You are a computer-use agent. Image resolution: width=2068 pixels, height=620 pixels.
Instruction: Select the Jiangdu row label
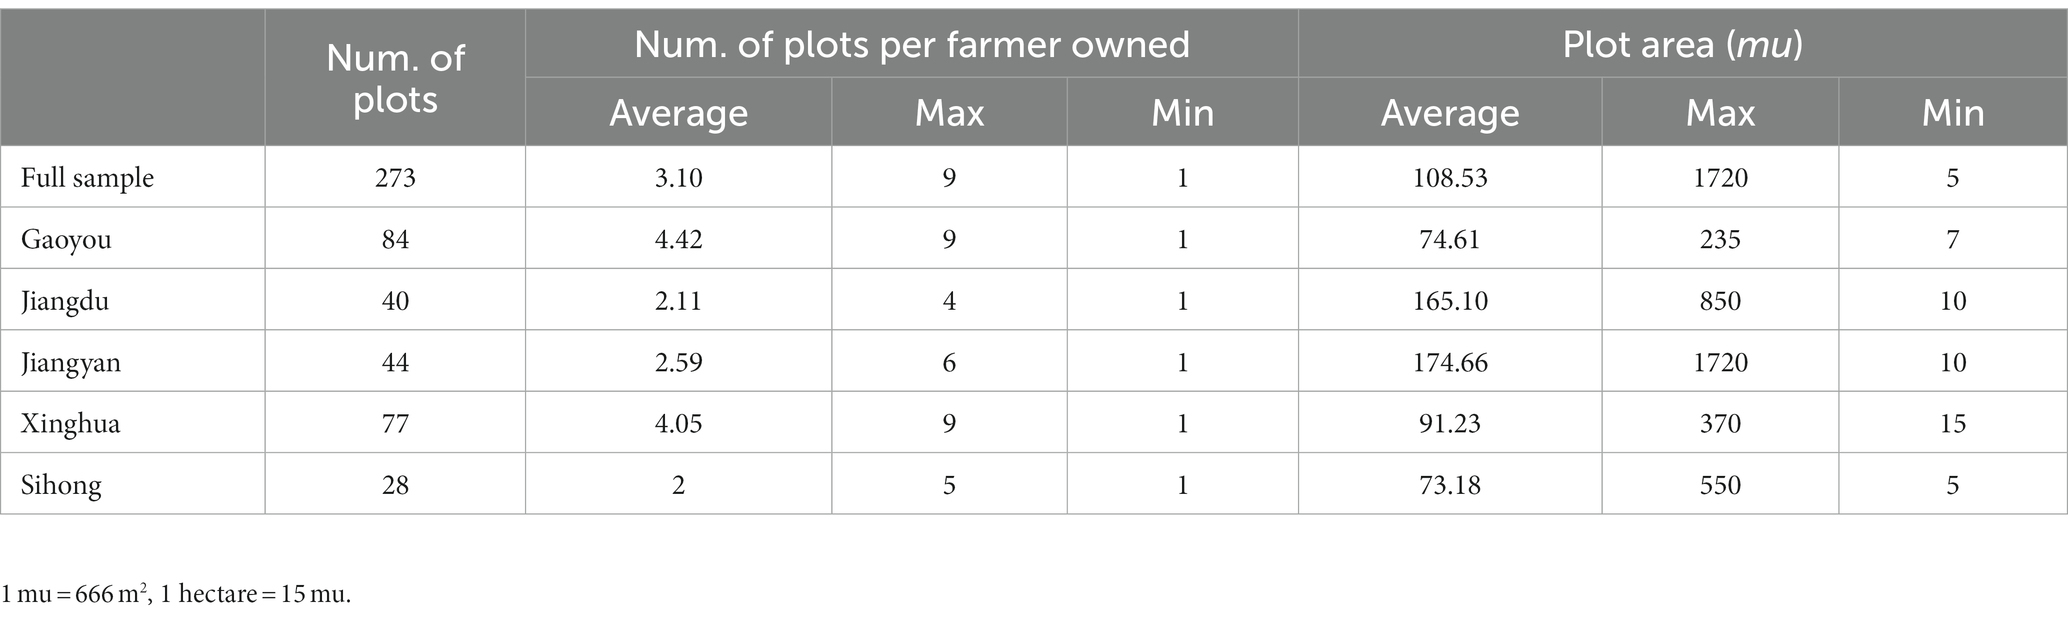click(x=65, y=301)
